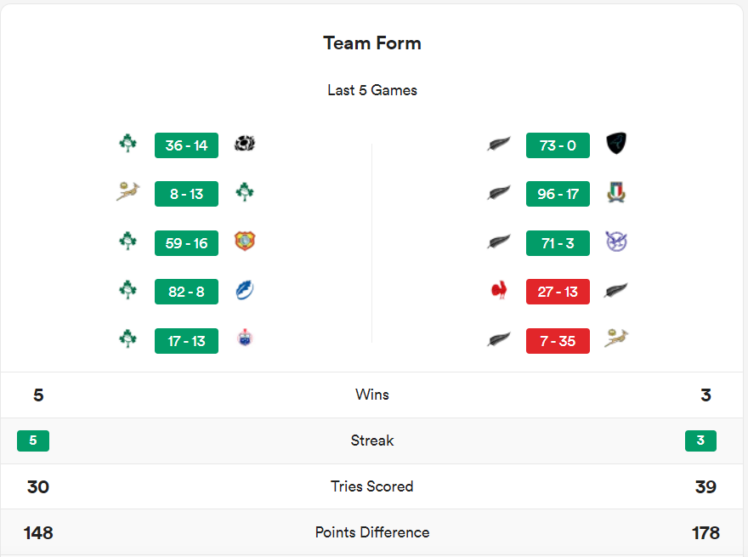View the 82 - 8 game result
This screenshot has height=557, width=748.
point(186,291)
